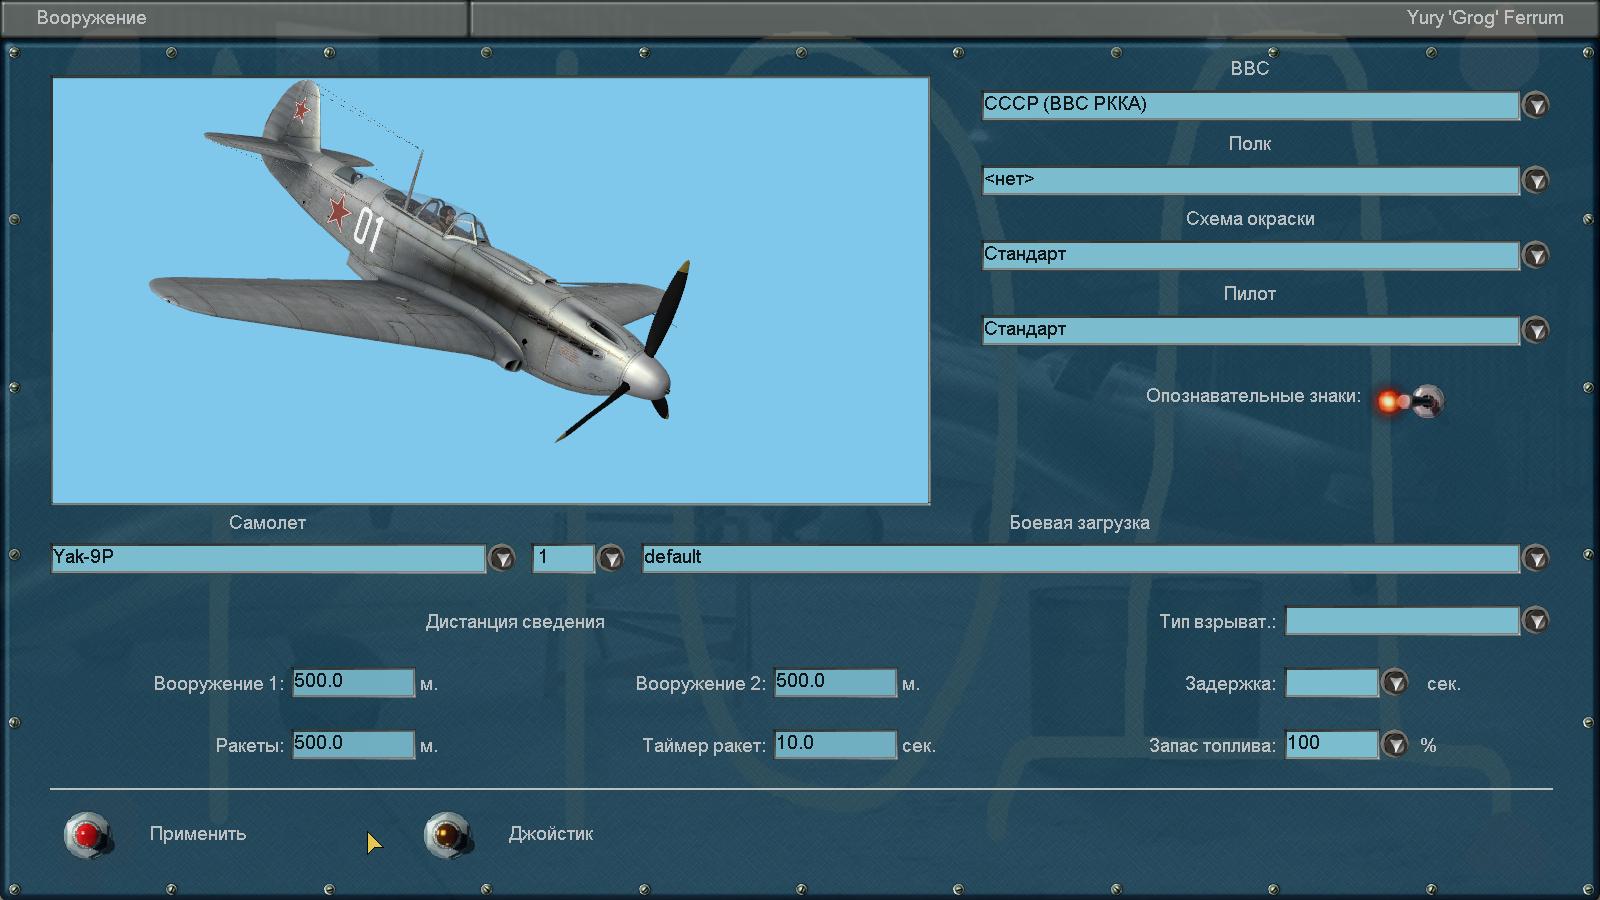Click the Yury 'Grog' Ferrum title
1600x900 pixels.
pyautogui.click(x=1484, y=18)
